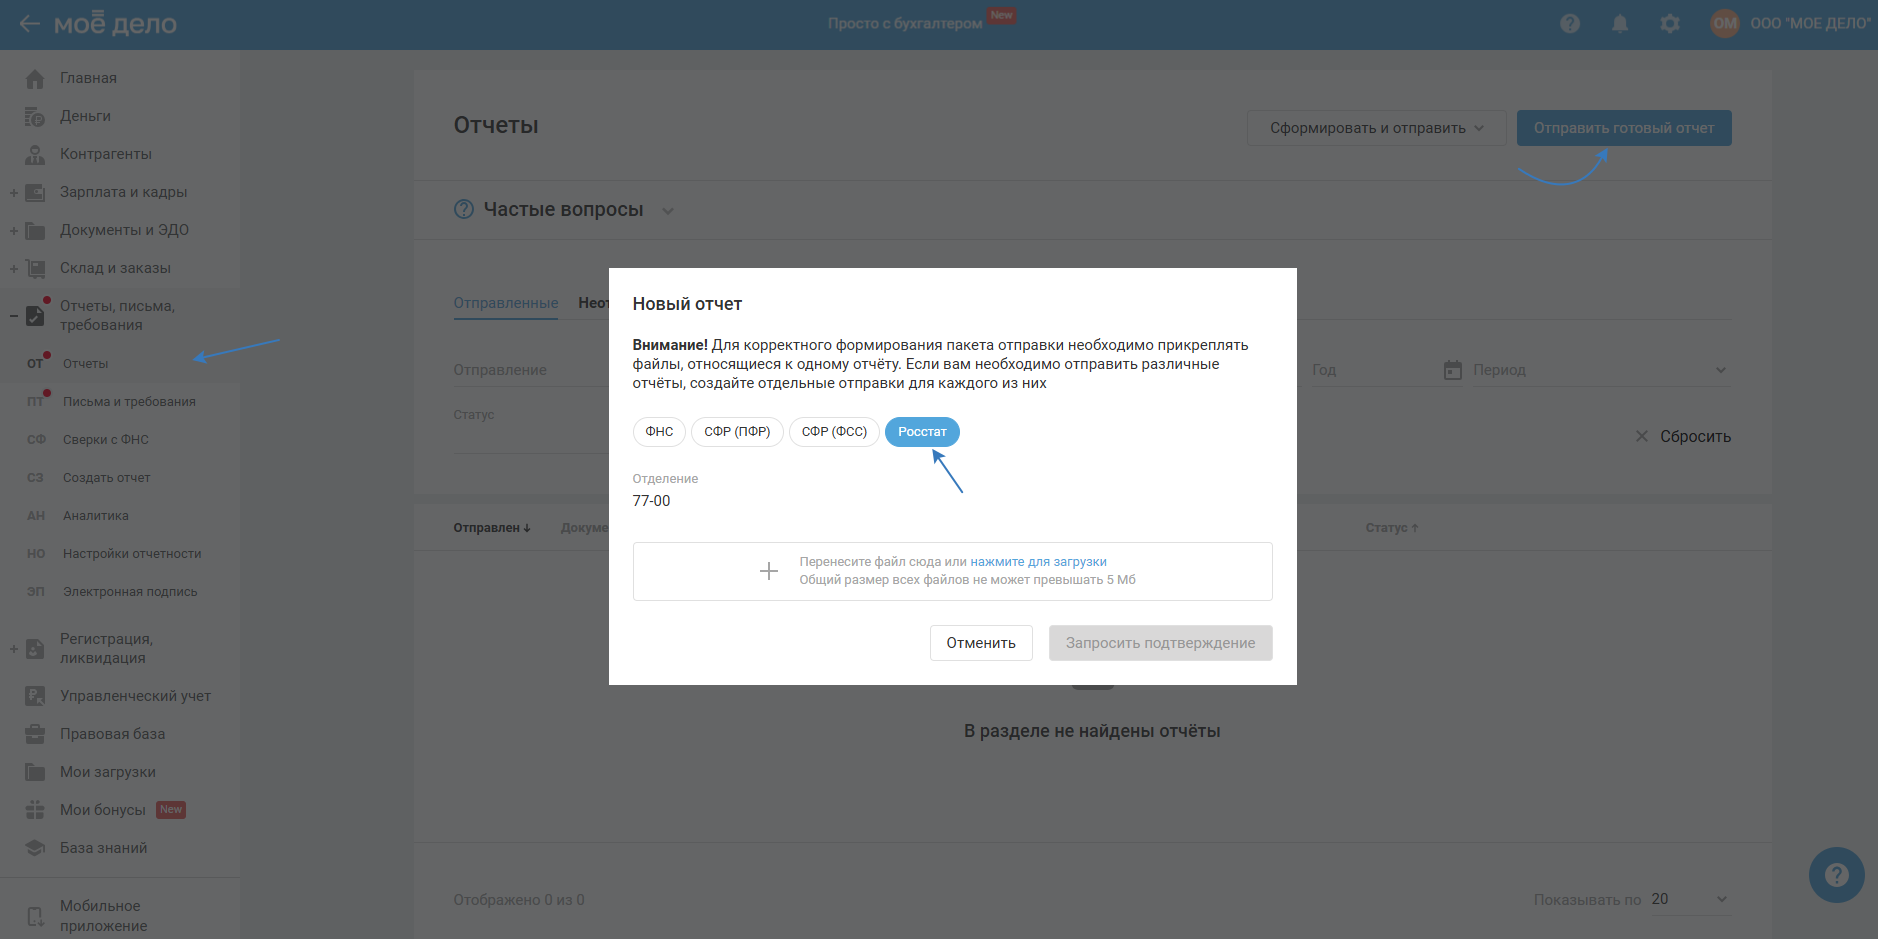
Task: Click the ООО "МОЕ ДЕЛО" company name
Action: [x=1810, y=23]
